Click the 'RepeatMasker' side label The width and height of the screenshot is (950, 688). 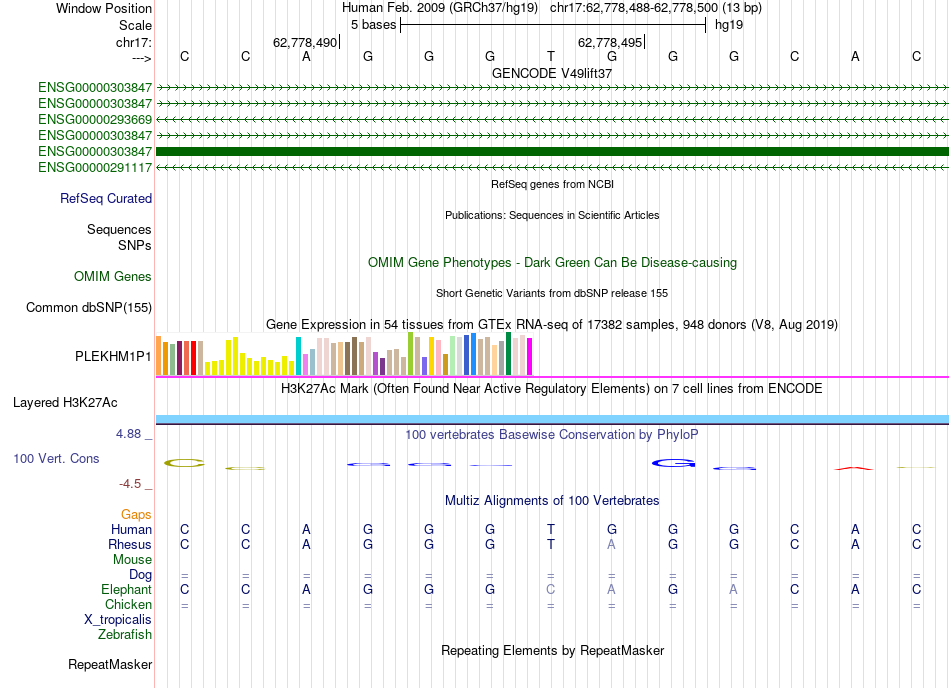pyautogui.click(x=110, y=665)
